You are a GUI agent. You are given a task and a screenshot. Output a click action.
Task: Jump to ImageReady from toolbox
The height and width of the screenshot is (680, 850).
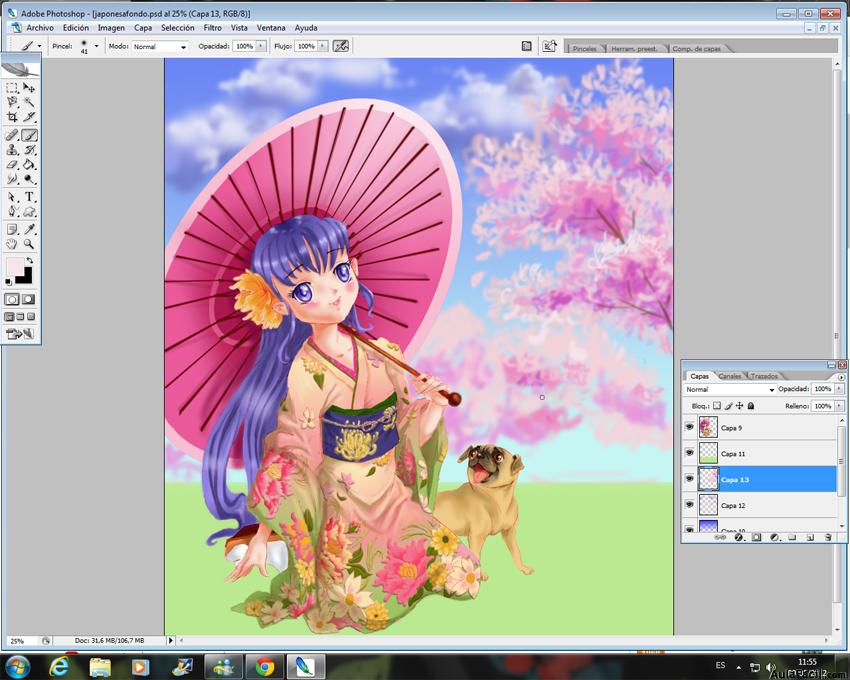(20, 334)
